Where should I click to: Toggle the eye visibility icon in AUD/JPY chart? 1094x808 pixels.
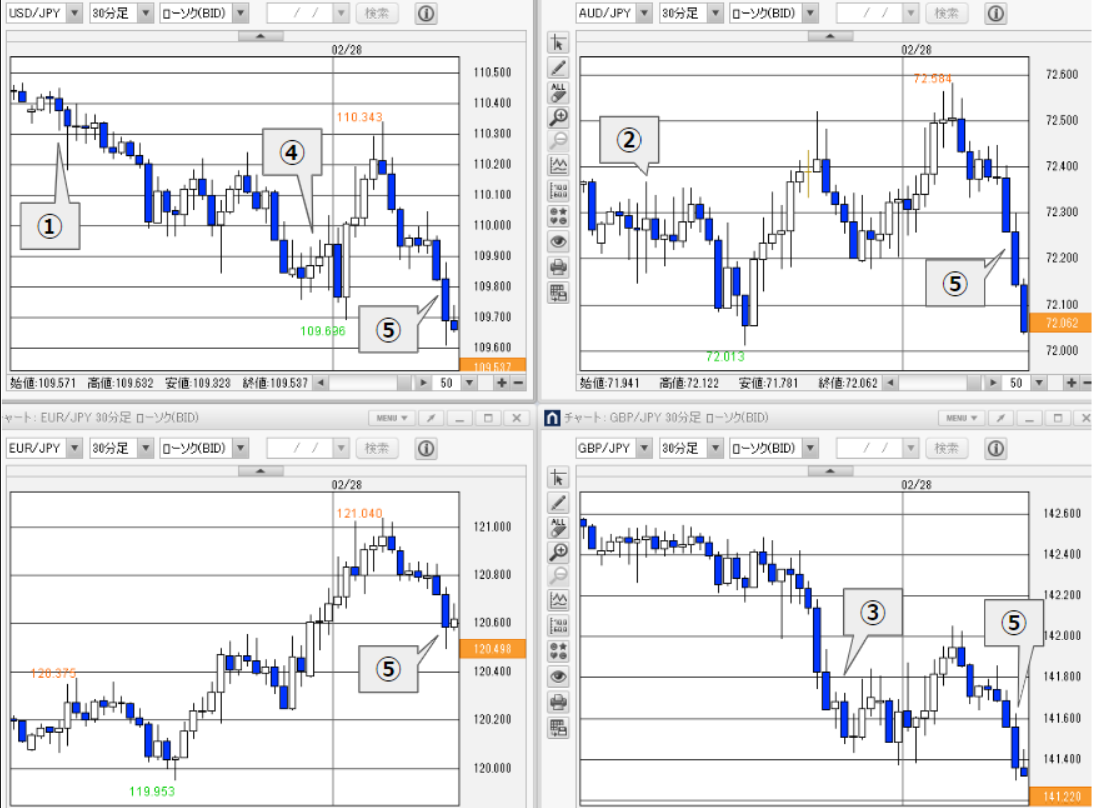[558, 241]
